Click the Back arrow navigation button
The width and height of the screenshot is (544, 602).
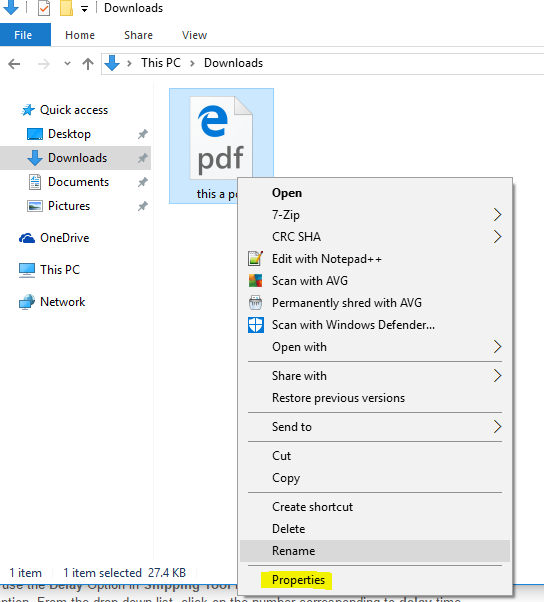tap(14, 64)
